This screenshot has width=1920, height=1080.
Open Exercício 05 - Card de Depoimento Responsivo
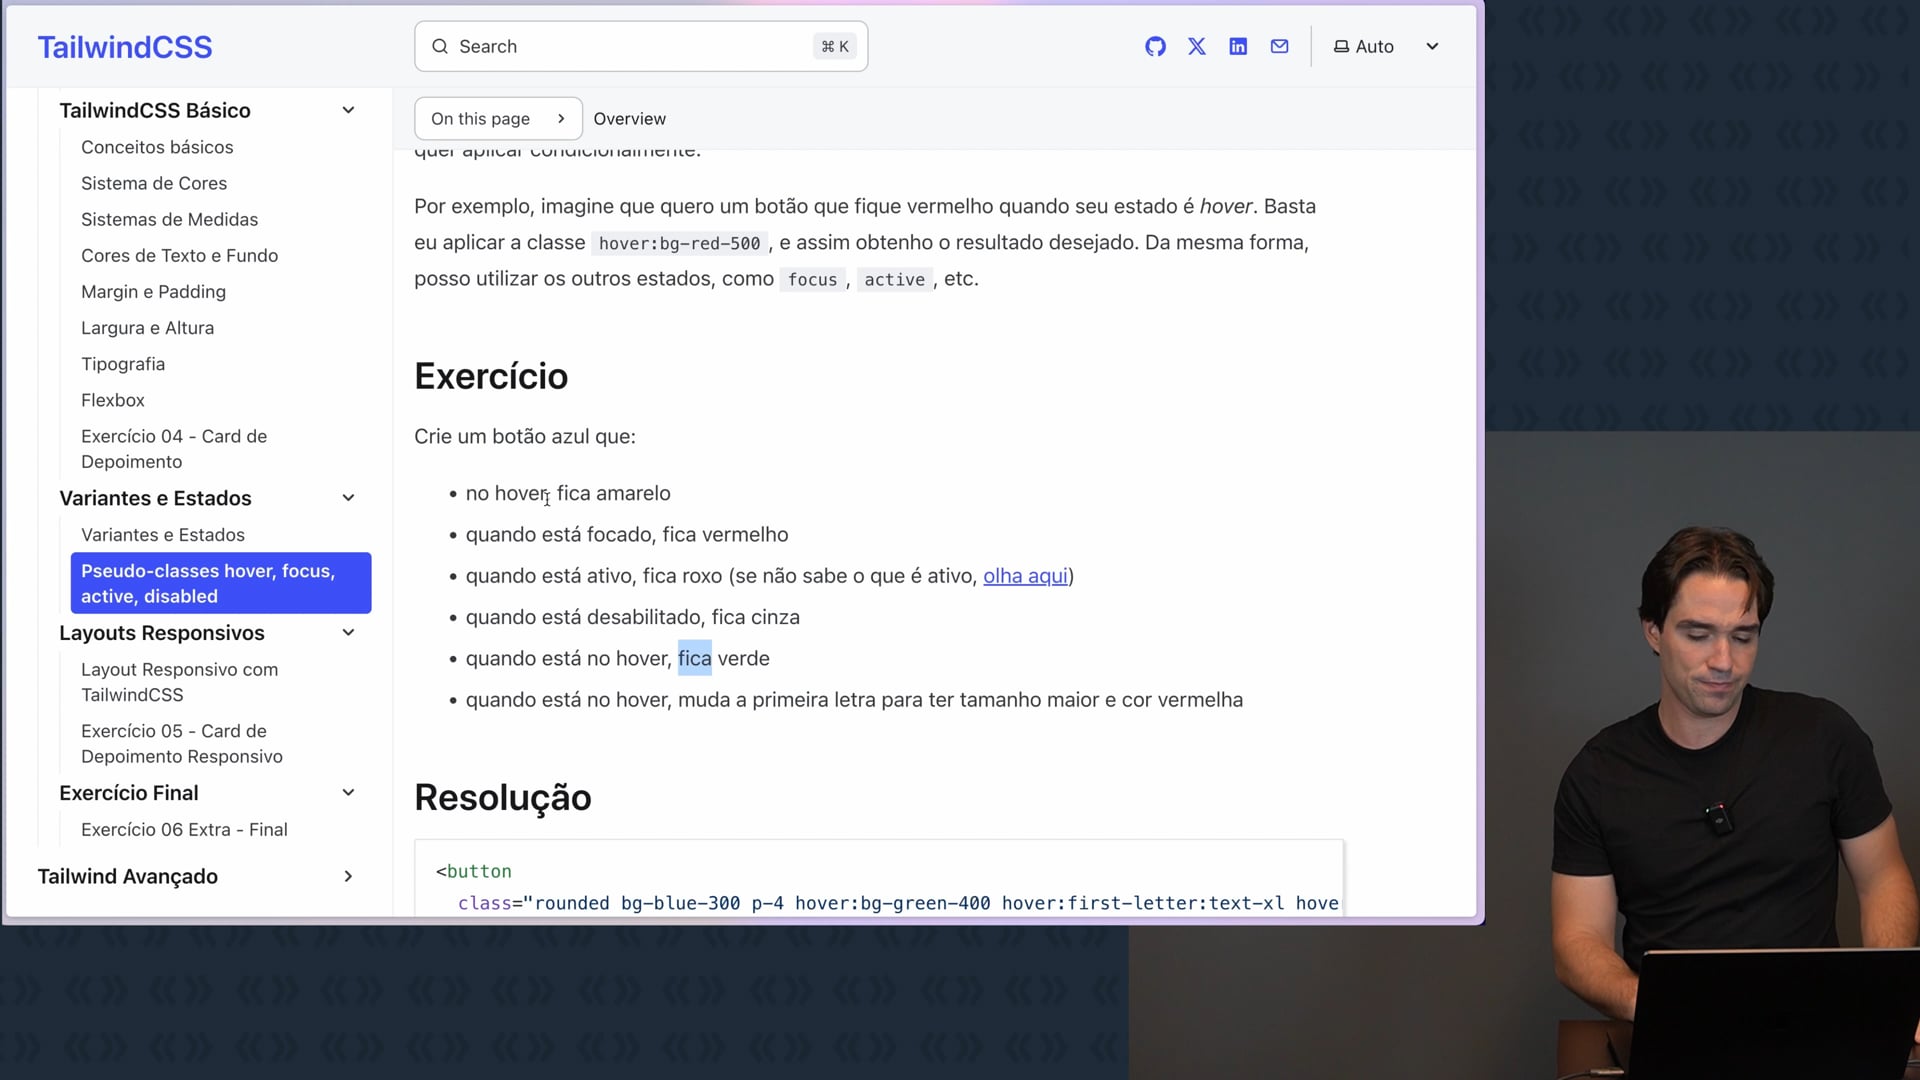tap(182, 744)
